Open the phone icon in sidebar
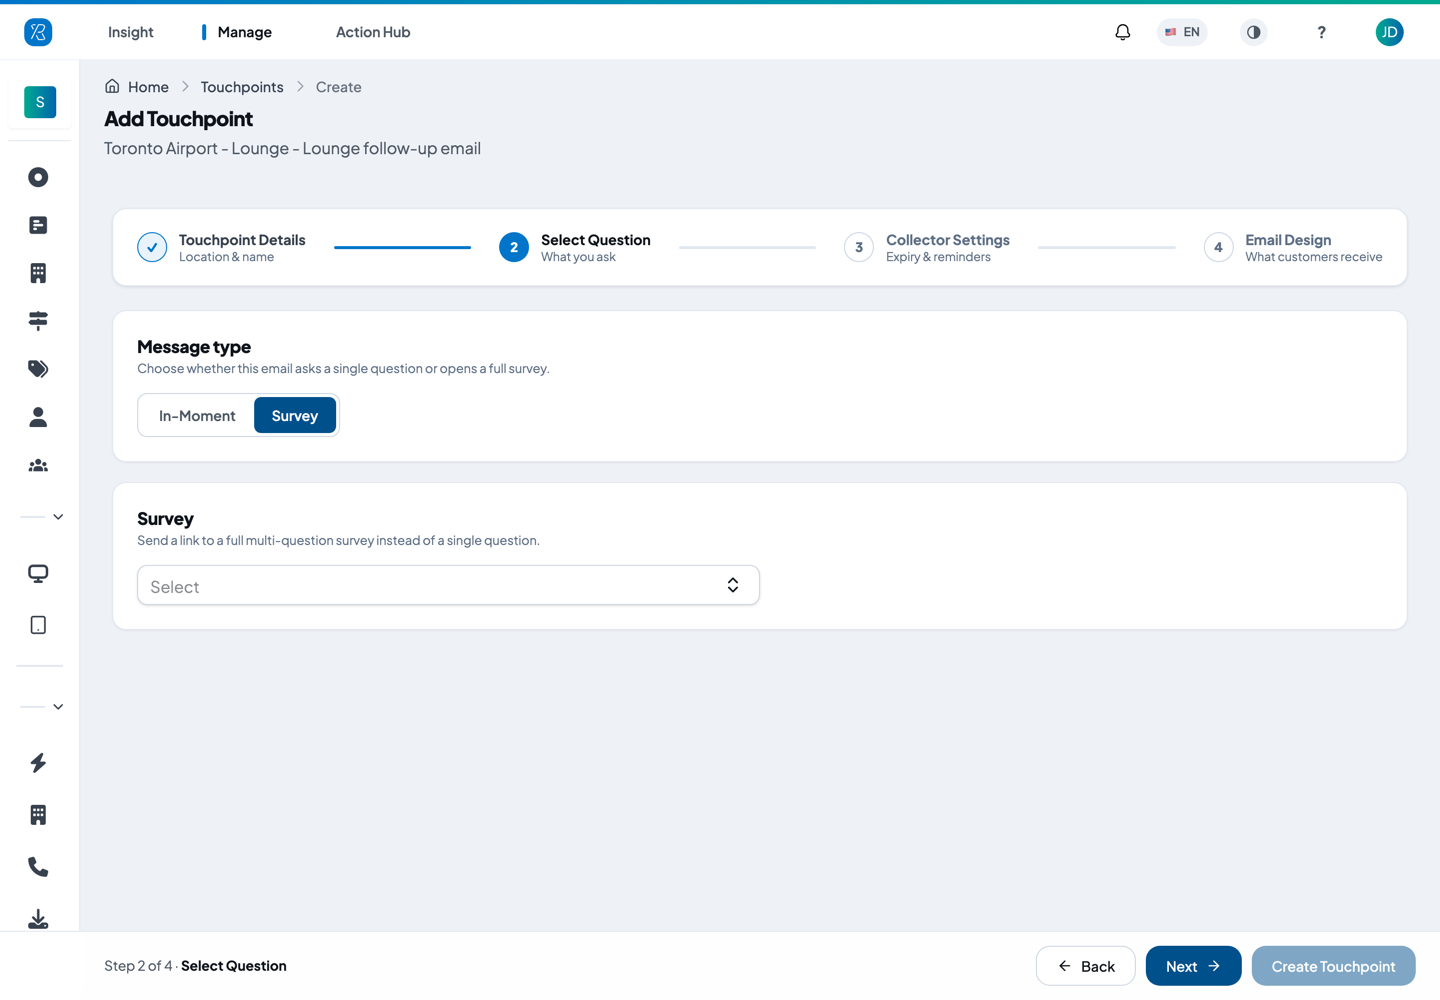Screen dimensions: 1440x1000 click(38, 867)
